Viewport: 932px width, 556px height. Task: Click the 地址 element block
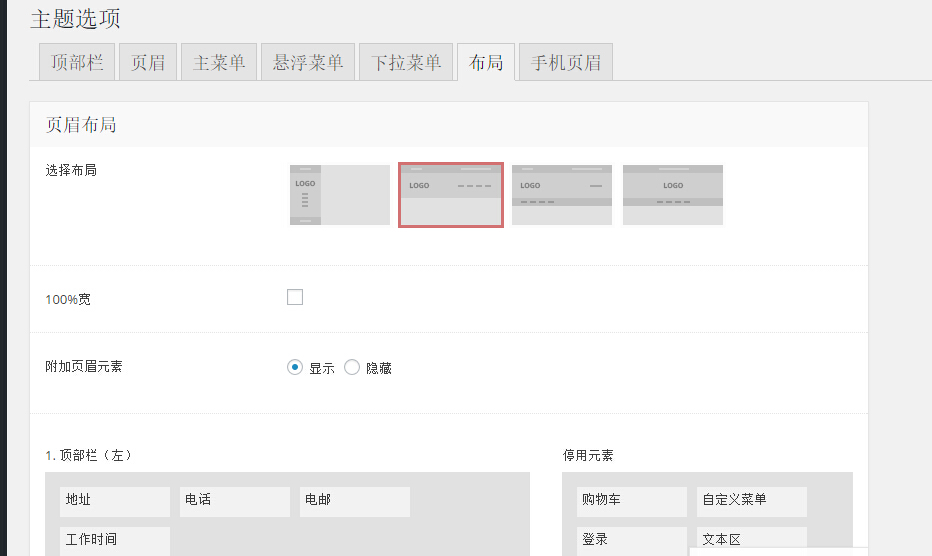114,501
